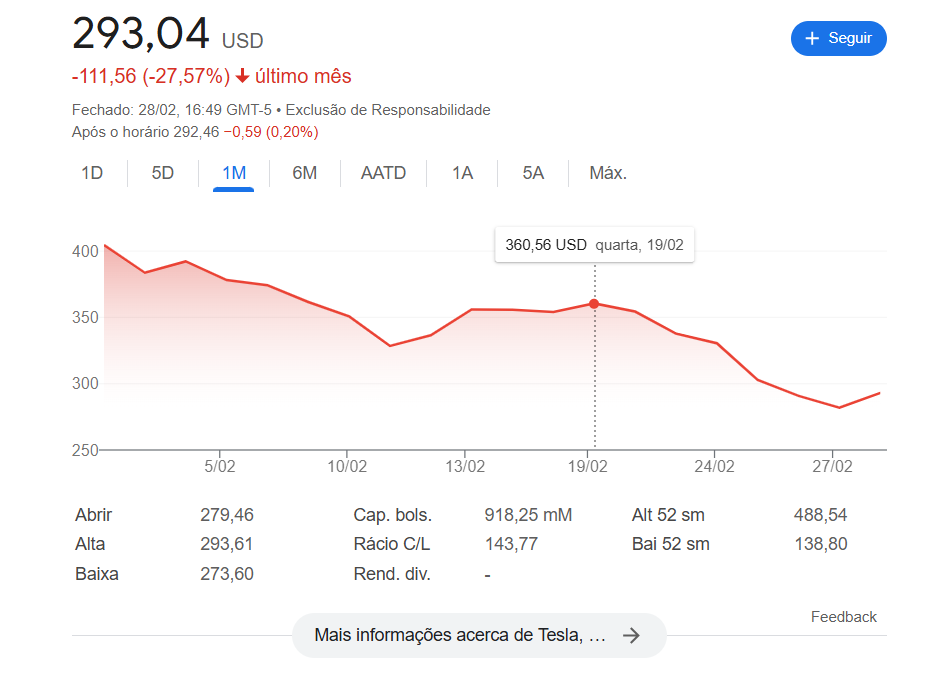Click the Rácio C/L value 143,77
The width and height of the screenshot is (945, 675).
point(511,544)
